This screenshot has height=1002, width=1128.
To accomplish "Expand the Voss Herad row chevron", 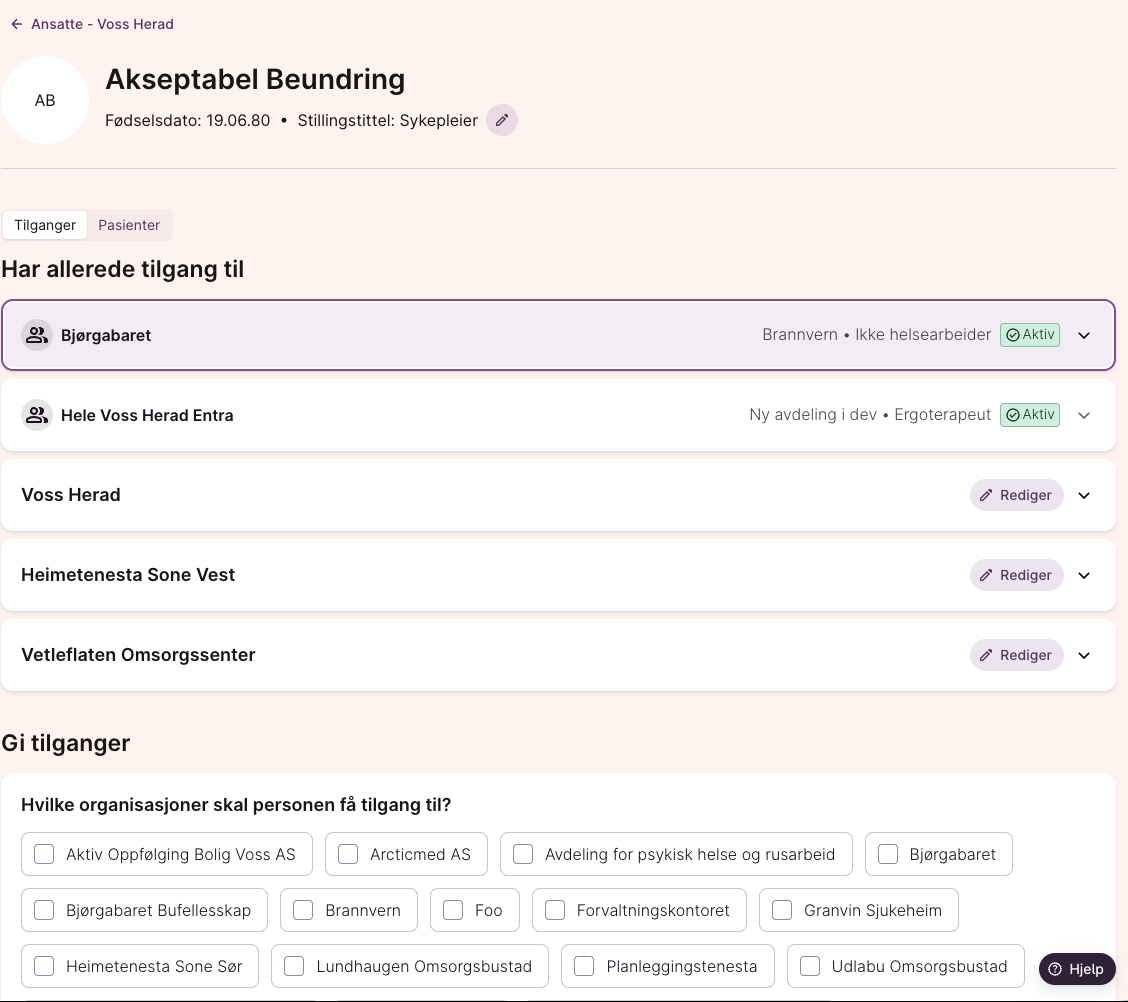I will click(1084, 496).
